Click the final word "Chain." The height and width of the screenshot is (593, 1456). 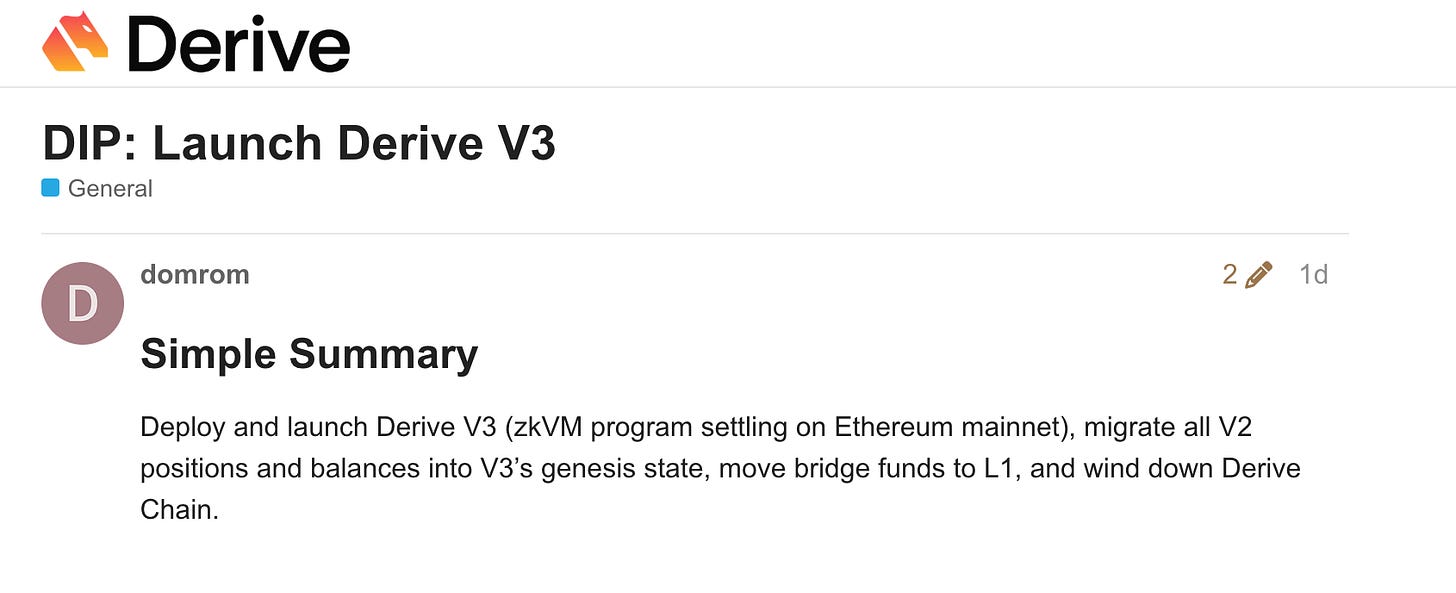(179, 510)
